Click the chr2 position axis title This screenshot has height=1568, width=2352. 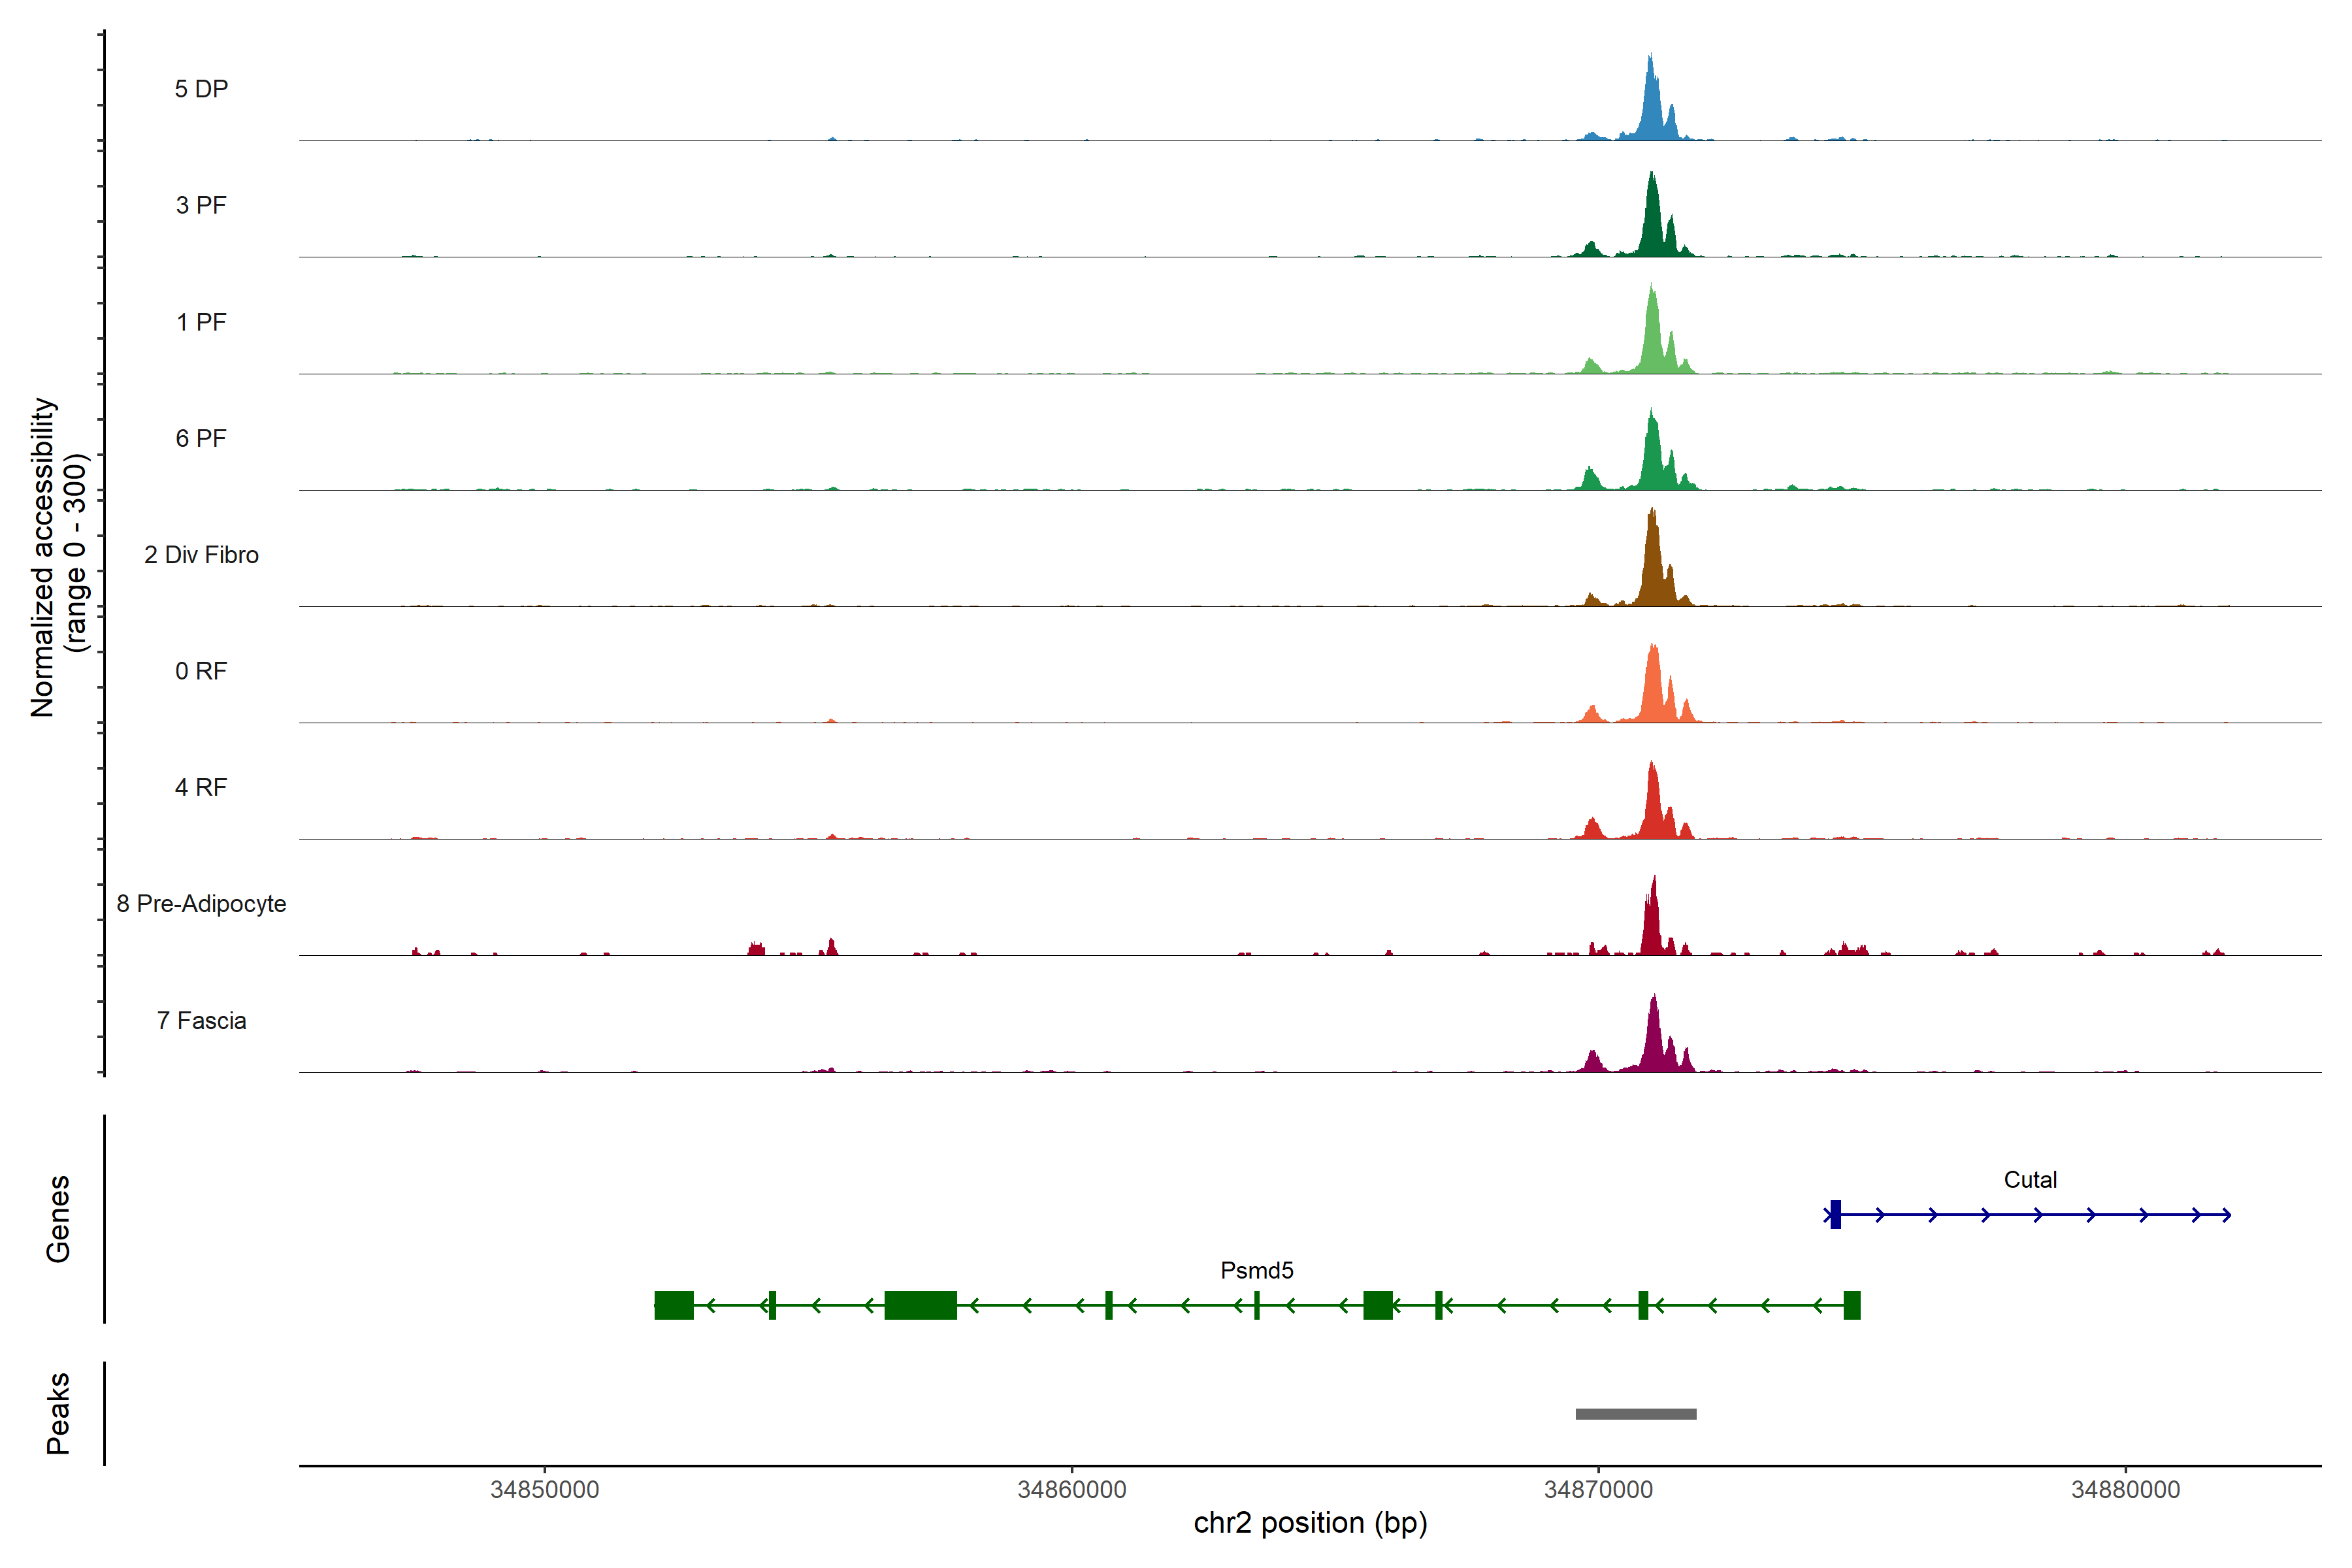[1310, 1524]
